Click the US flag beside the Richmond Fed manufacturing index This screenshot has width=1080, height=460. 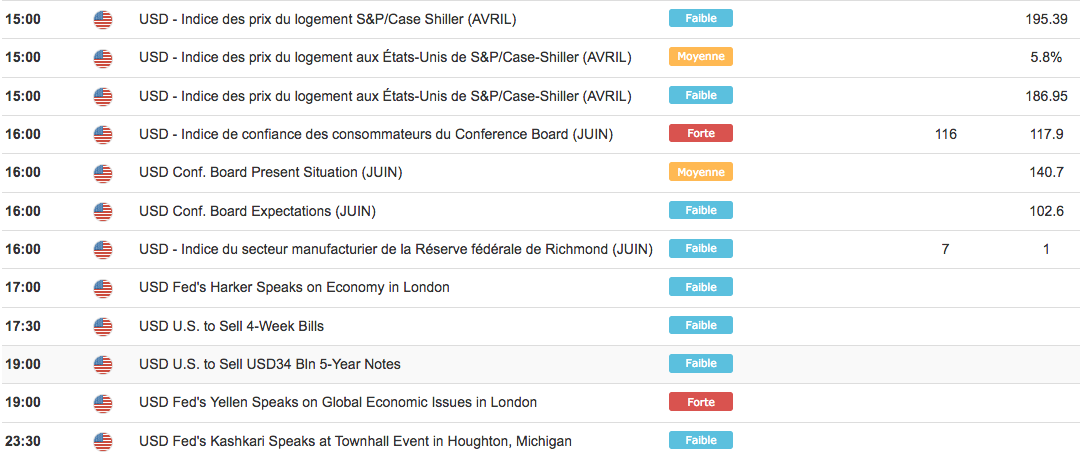click(103, 249)
